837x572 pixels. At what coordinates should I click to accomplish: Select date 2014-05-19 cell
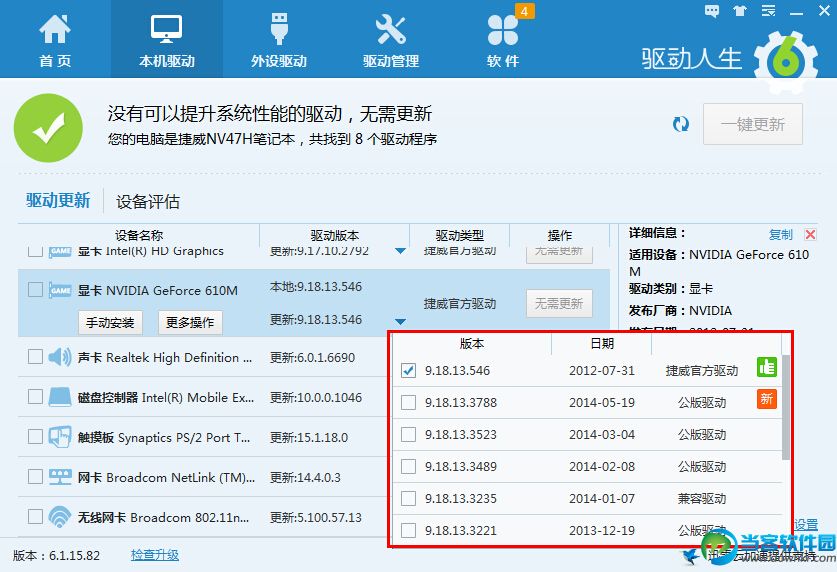pyautogui.click(x=602, y=402)
